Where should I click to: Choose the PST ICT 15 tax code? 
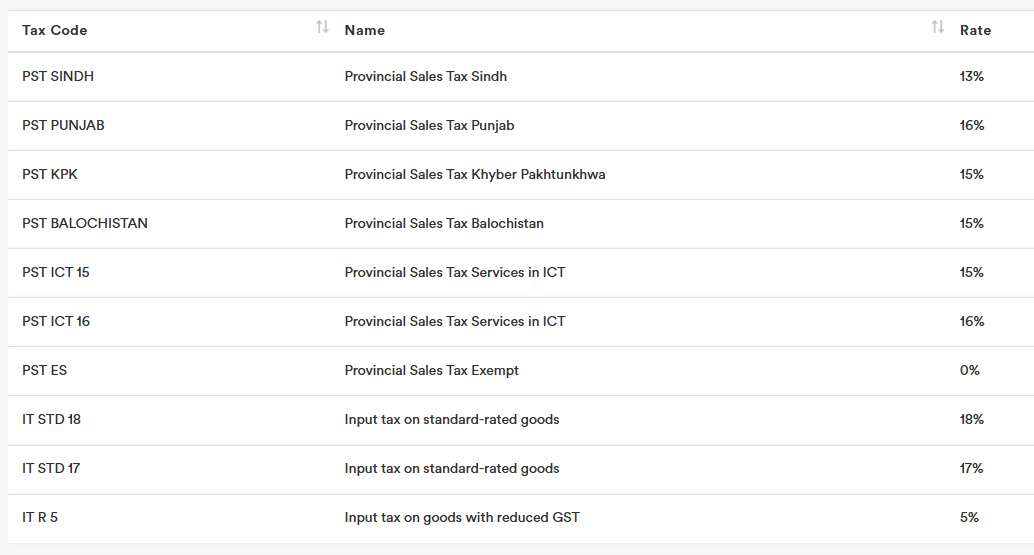(x=56, y=272)
